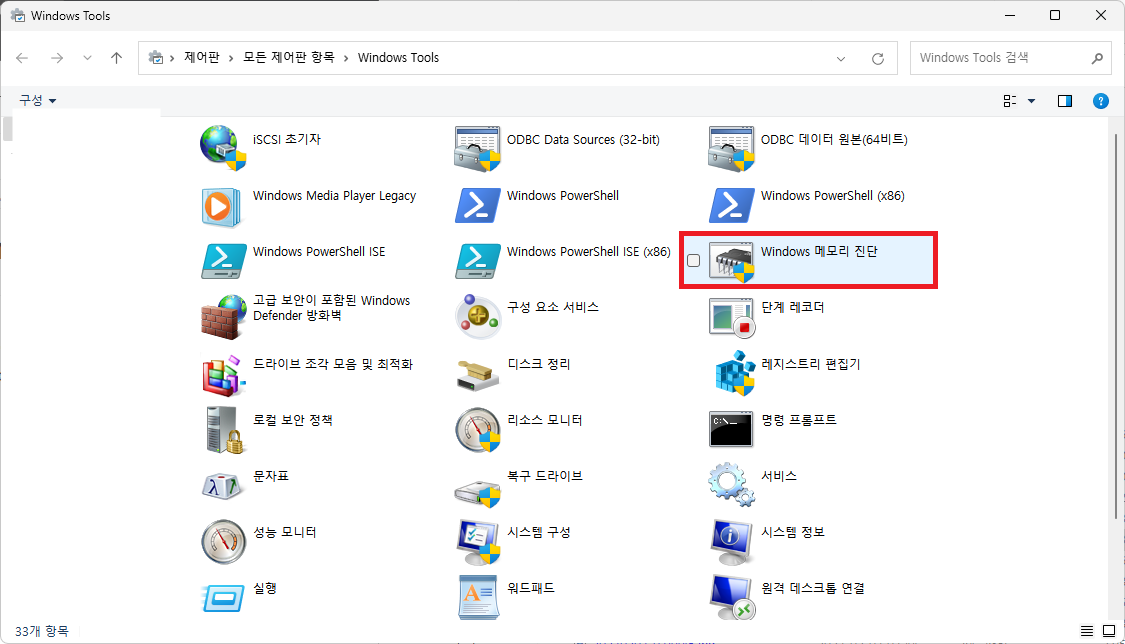Click the Windows Tools 검색 box
This screenshot has width=1125, height=644.
tap(1009, 57)
